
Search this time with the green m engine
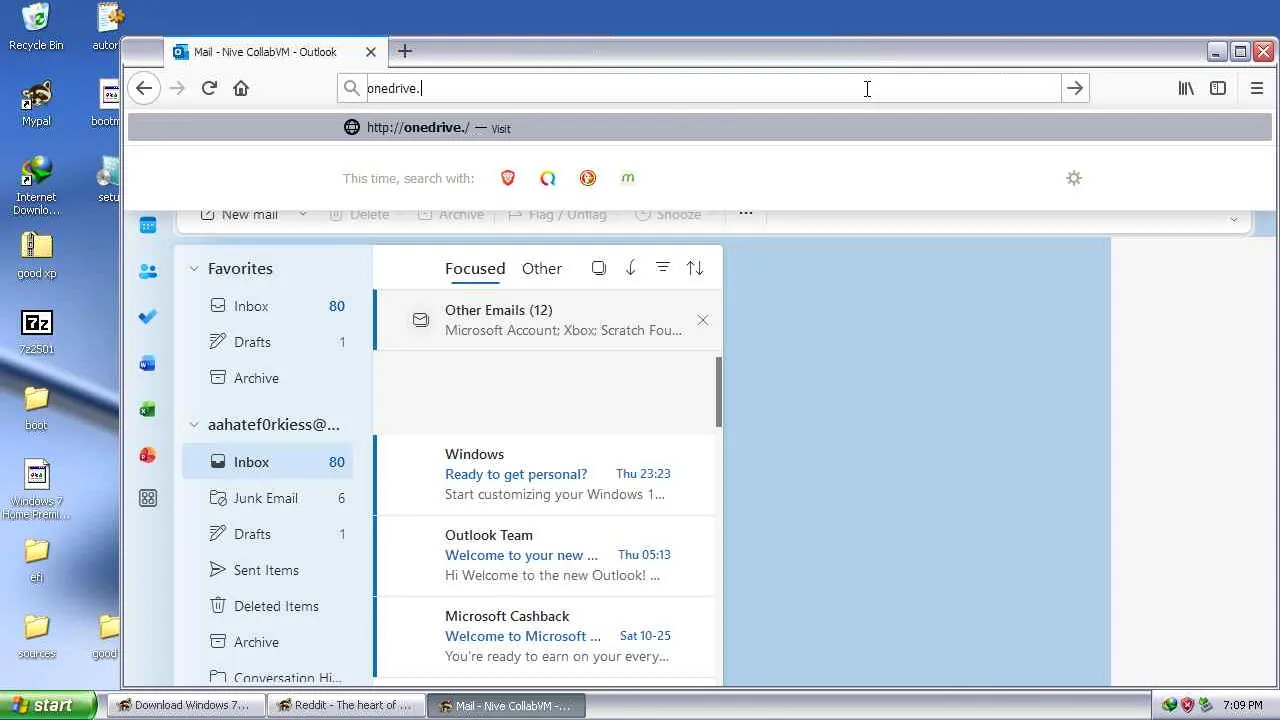coord(628,178)
